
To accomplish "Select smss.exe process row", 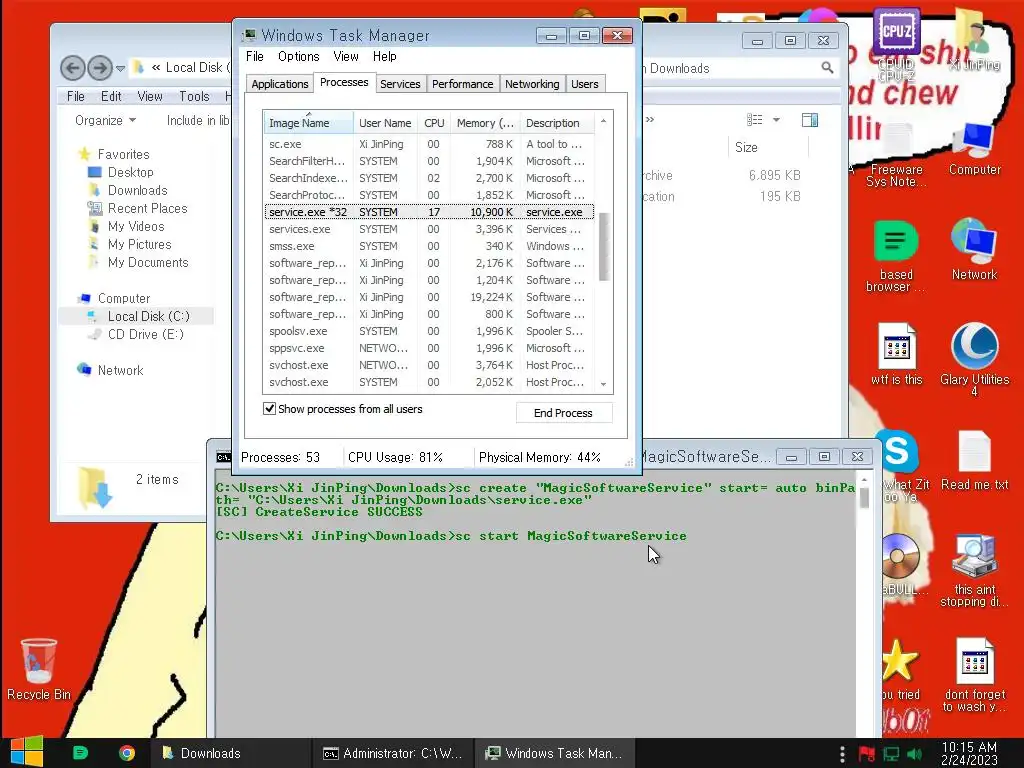I will pos(429,246).
